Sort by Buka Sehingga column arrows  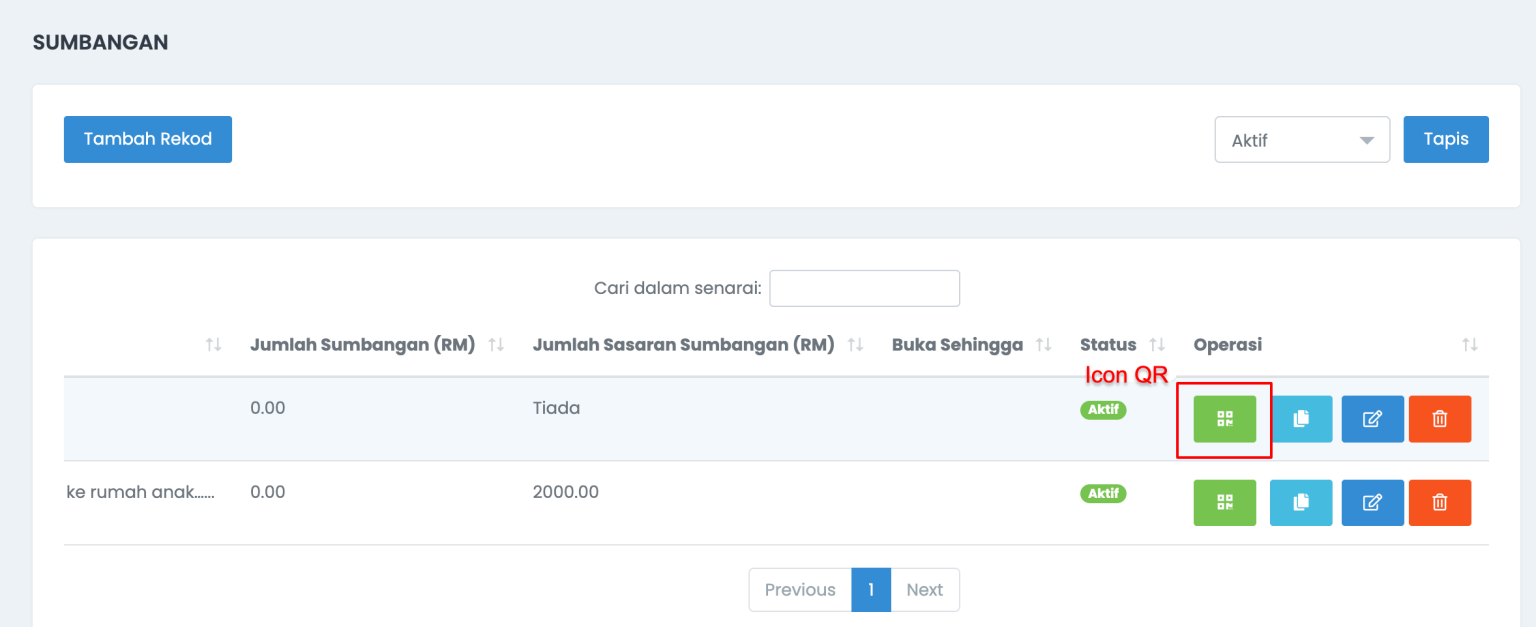1043,345
